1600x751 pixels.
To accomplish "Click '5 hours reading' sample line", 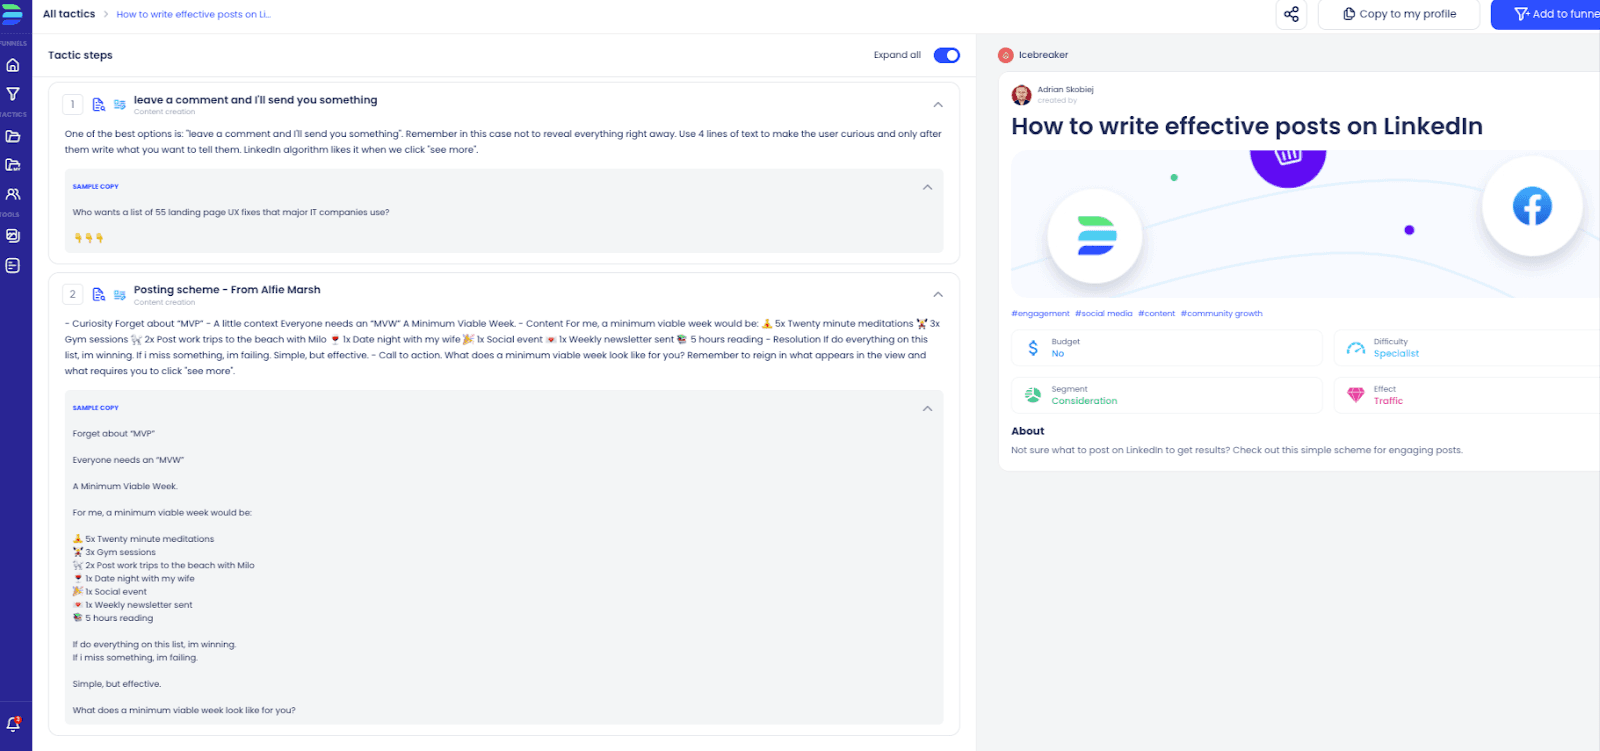I will pyautogui.click(x=113, y=618).
